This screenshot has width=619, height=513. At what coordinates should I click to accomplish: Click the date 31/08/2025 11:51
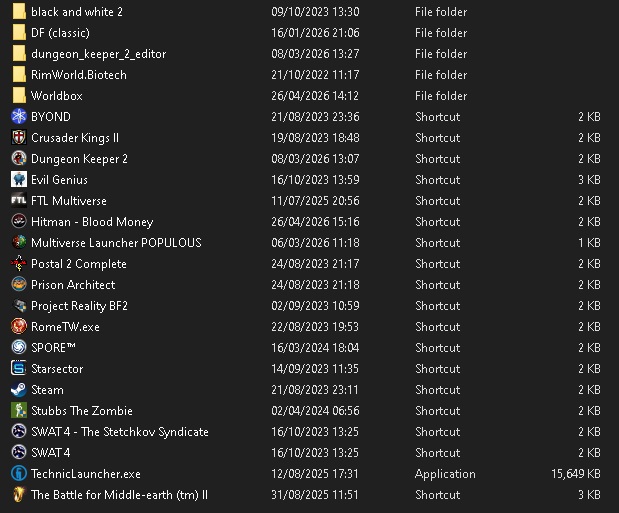[x=315, y=495]
